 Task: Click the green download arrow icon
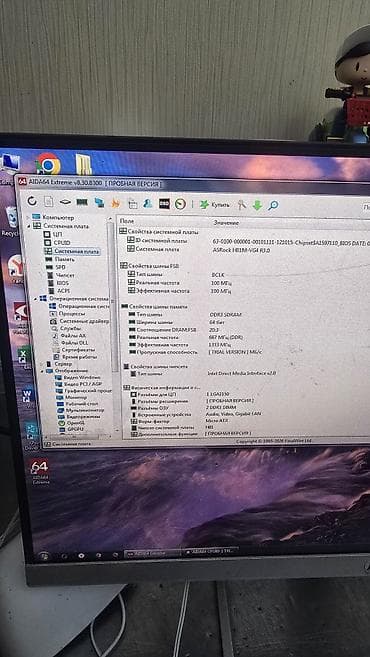(x=257, y=205)
